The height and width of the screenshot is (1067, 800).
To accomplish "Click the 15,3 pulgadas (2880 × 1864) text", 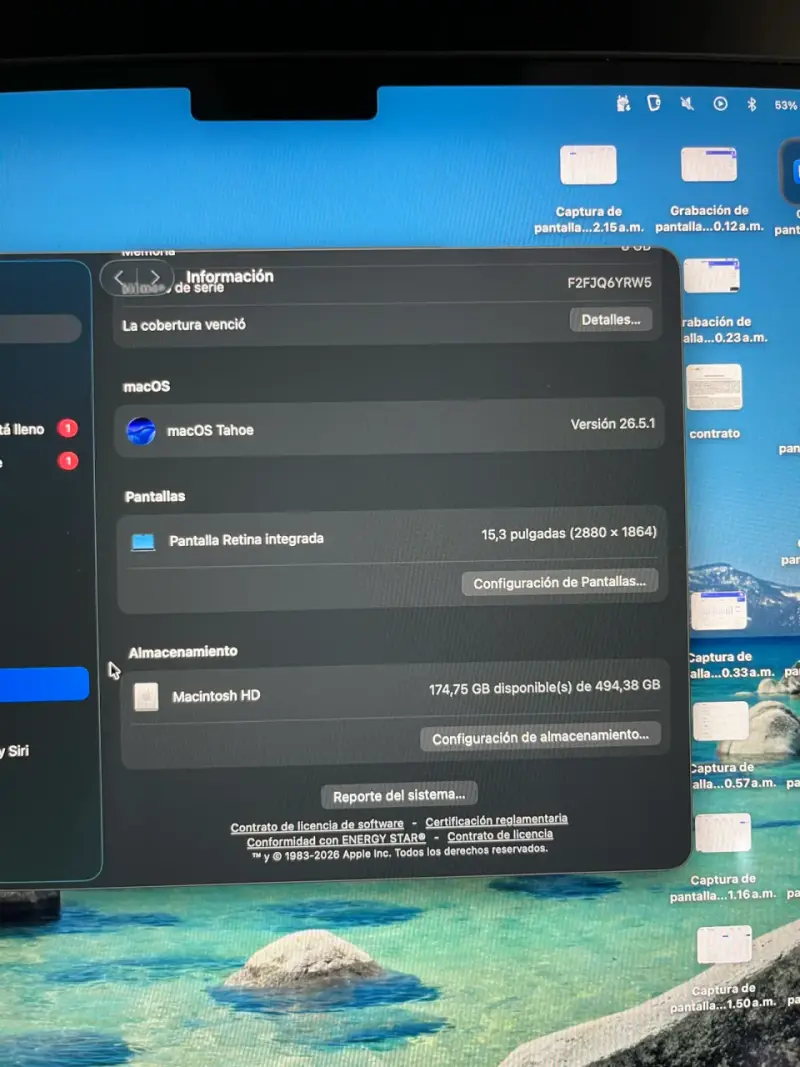I will (569, 533).
